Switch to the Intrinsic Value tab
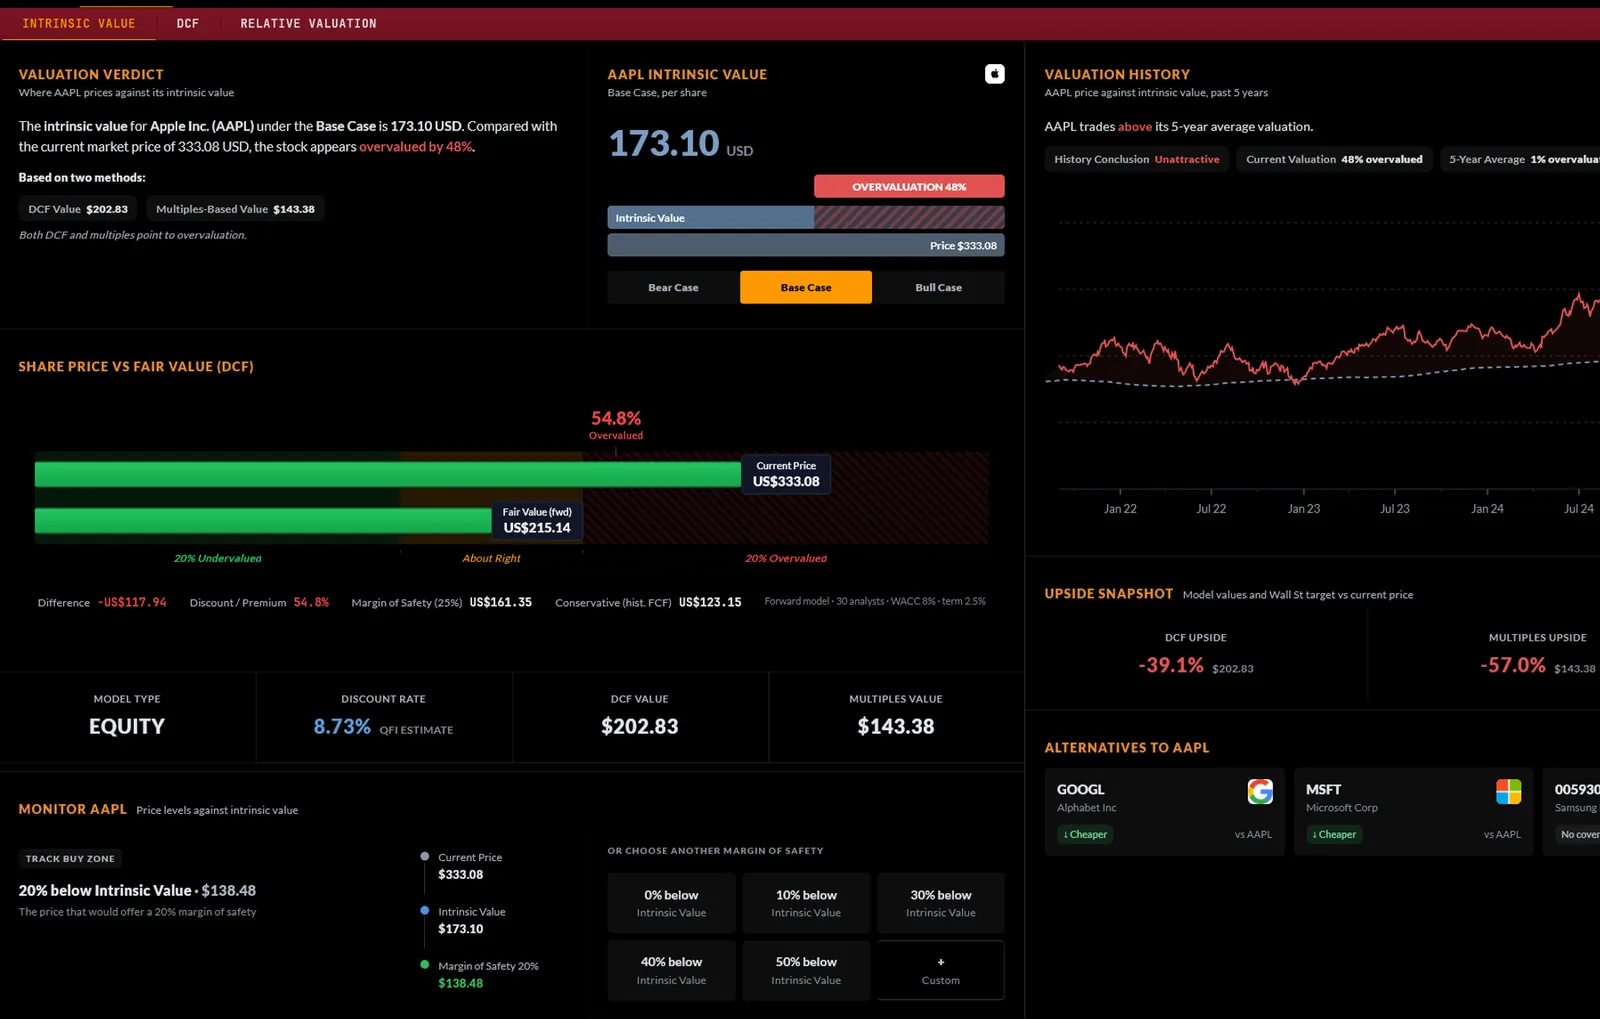1600x1019 pixels. (x=79, y=23)
